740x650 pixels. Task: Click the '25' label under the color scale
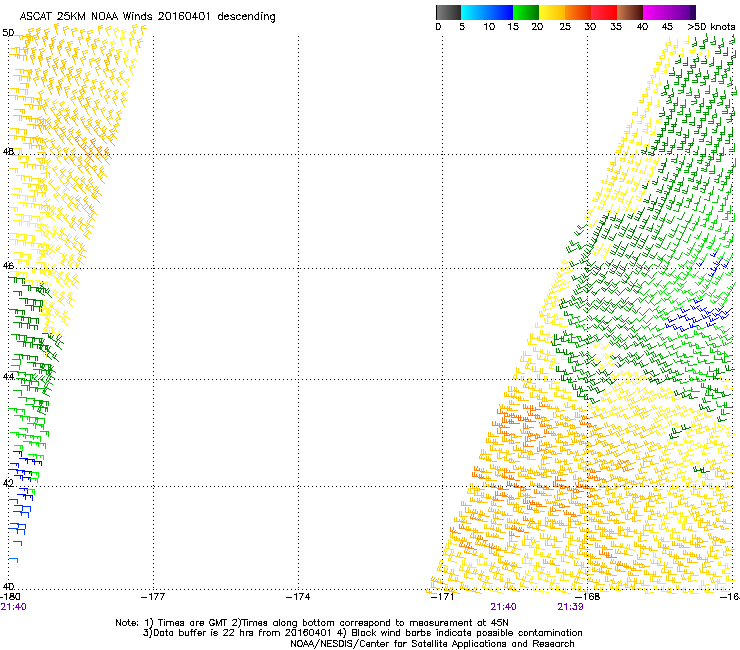[565, 27]
